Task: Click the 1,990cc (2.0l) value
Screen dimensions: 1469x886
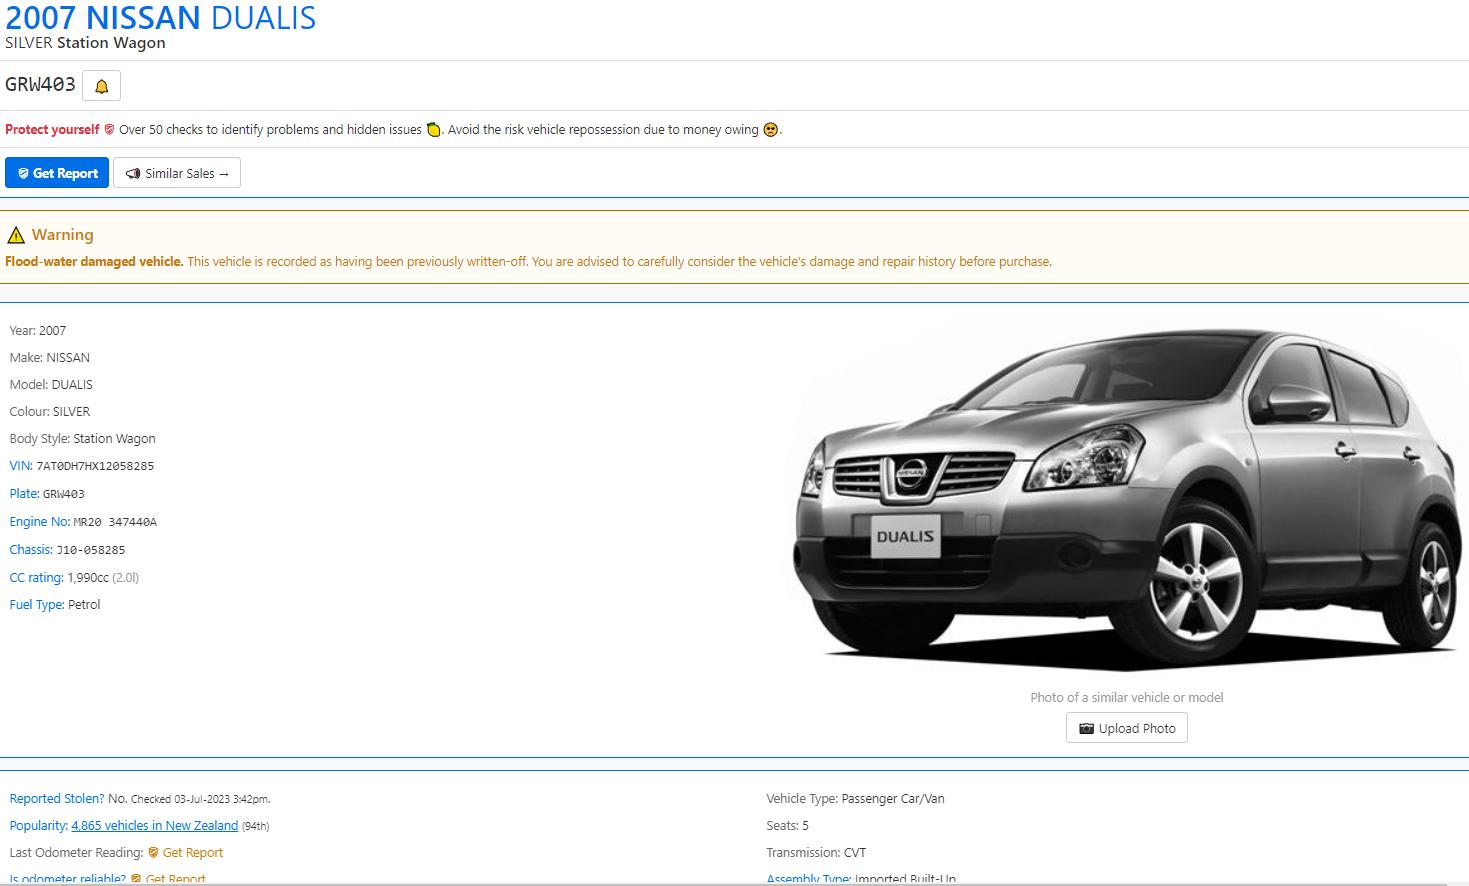Action: (x=103, y=578)
